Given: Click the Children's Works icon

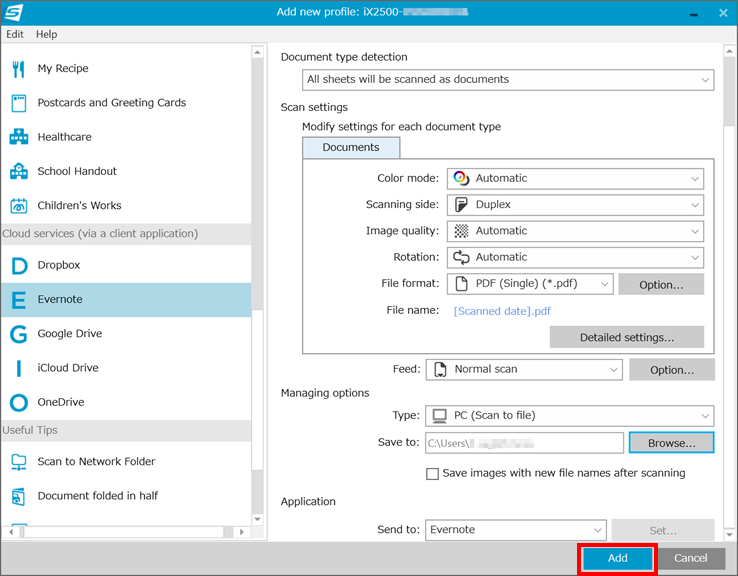Looking at the screenshot, I should [x=19, y=206].
